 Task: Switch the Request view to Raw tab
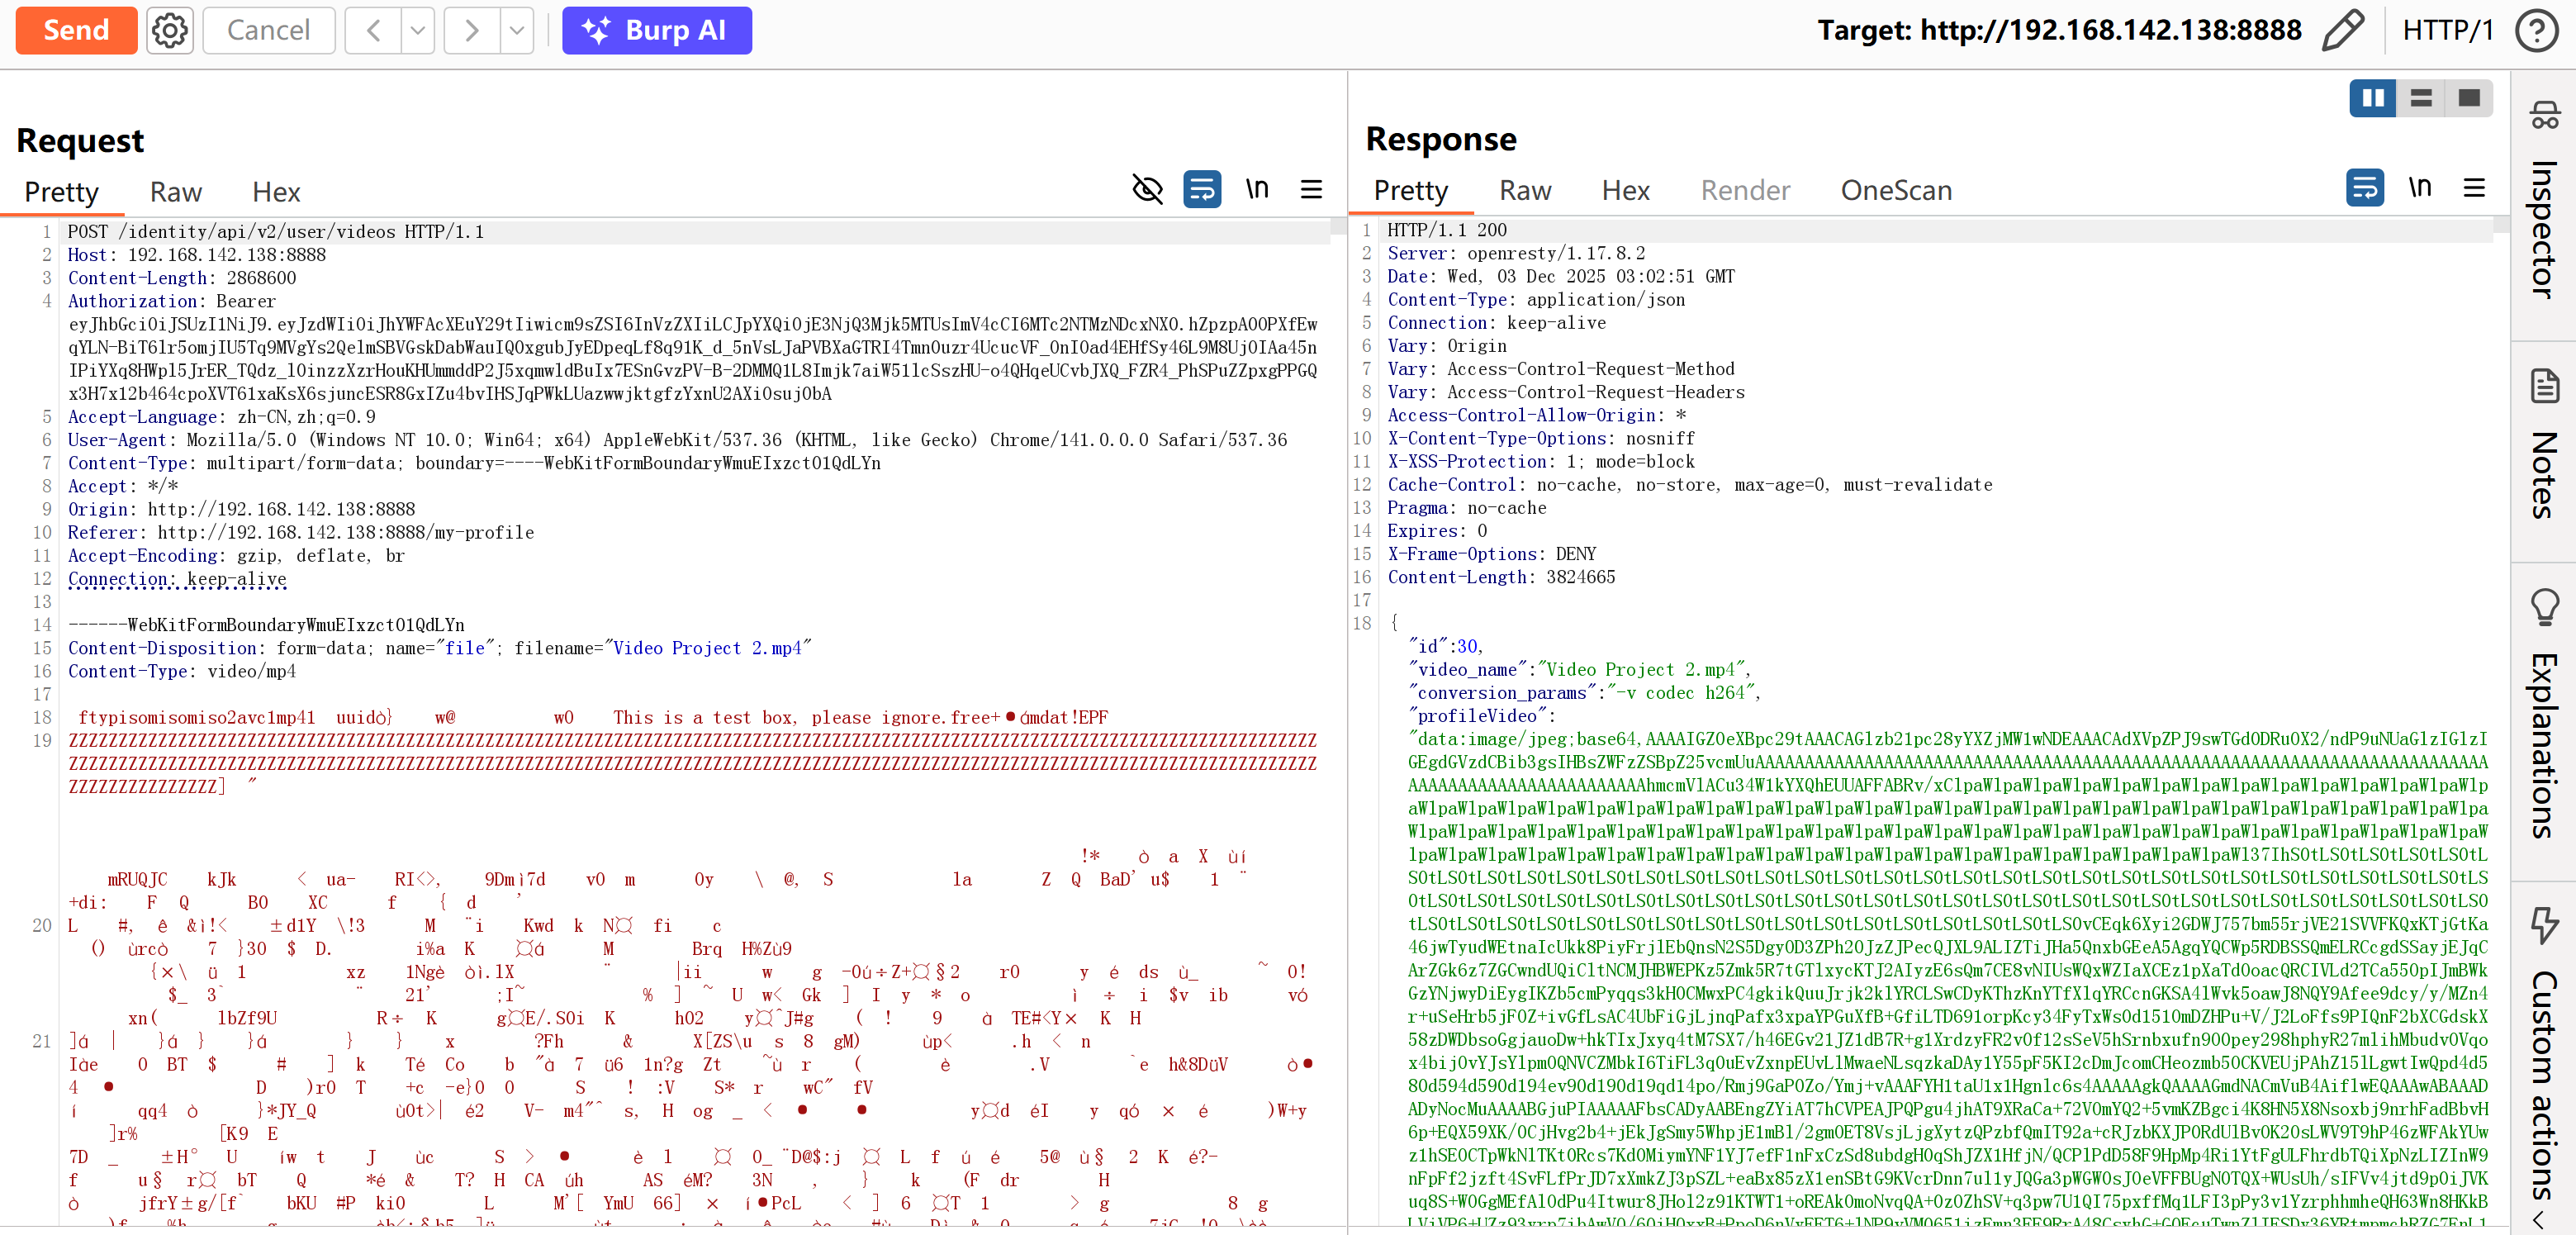[175, 192]
